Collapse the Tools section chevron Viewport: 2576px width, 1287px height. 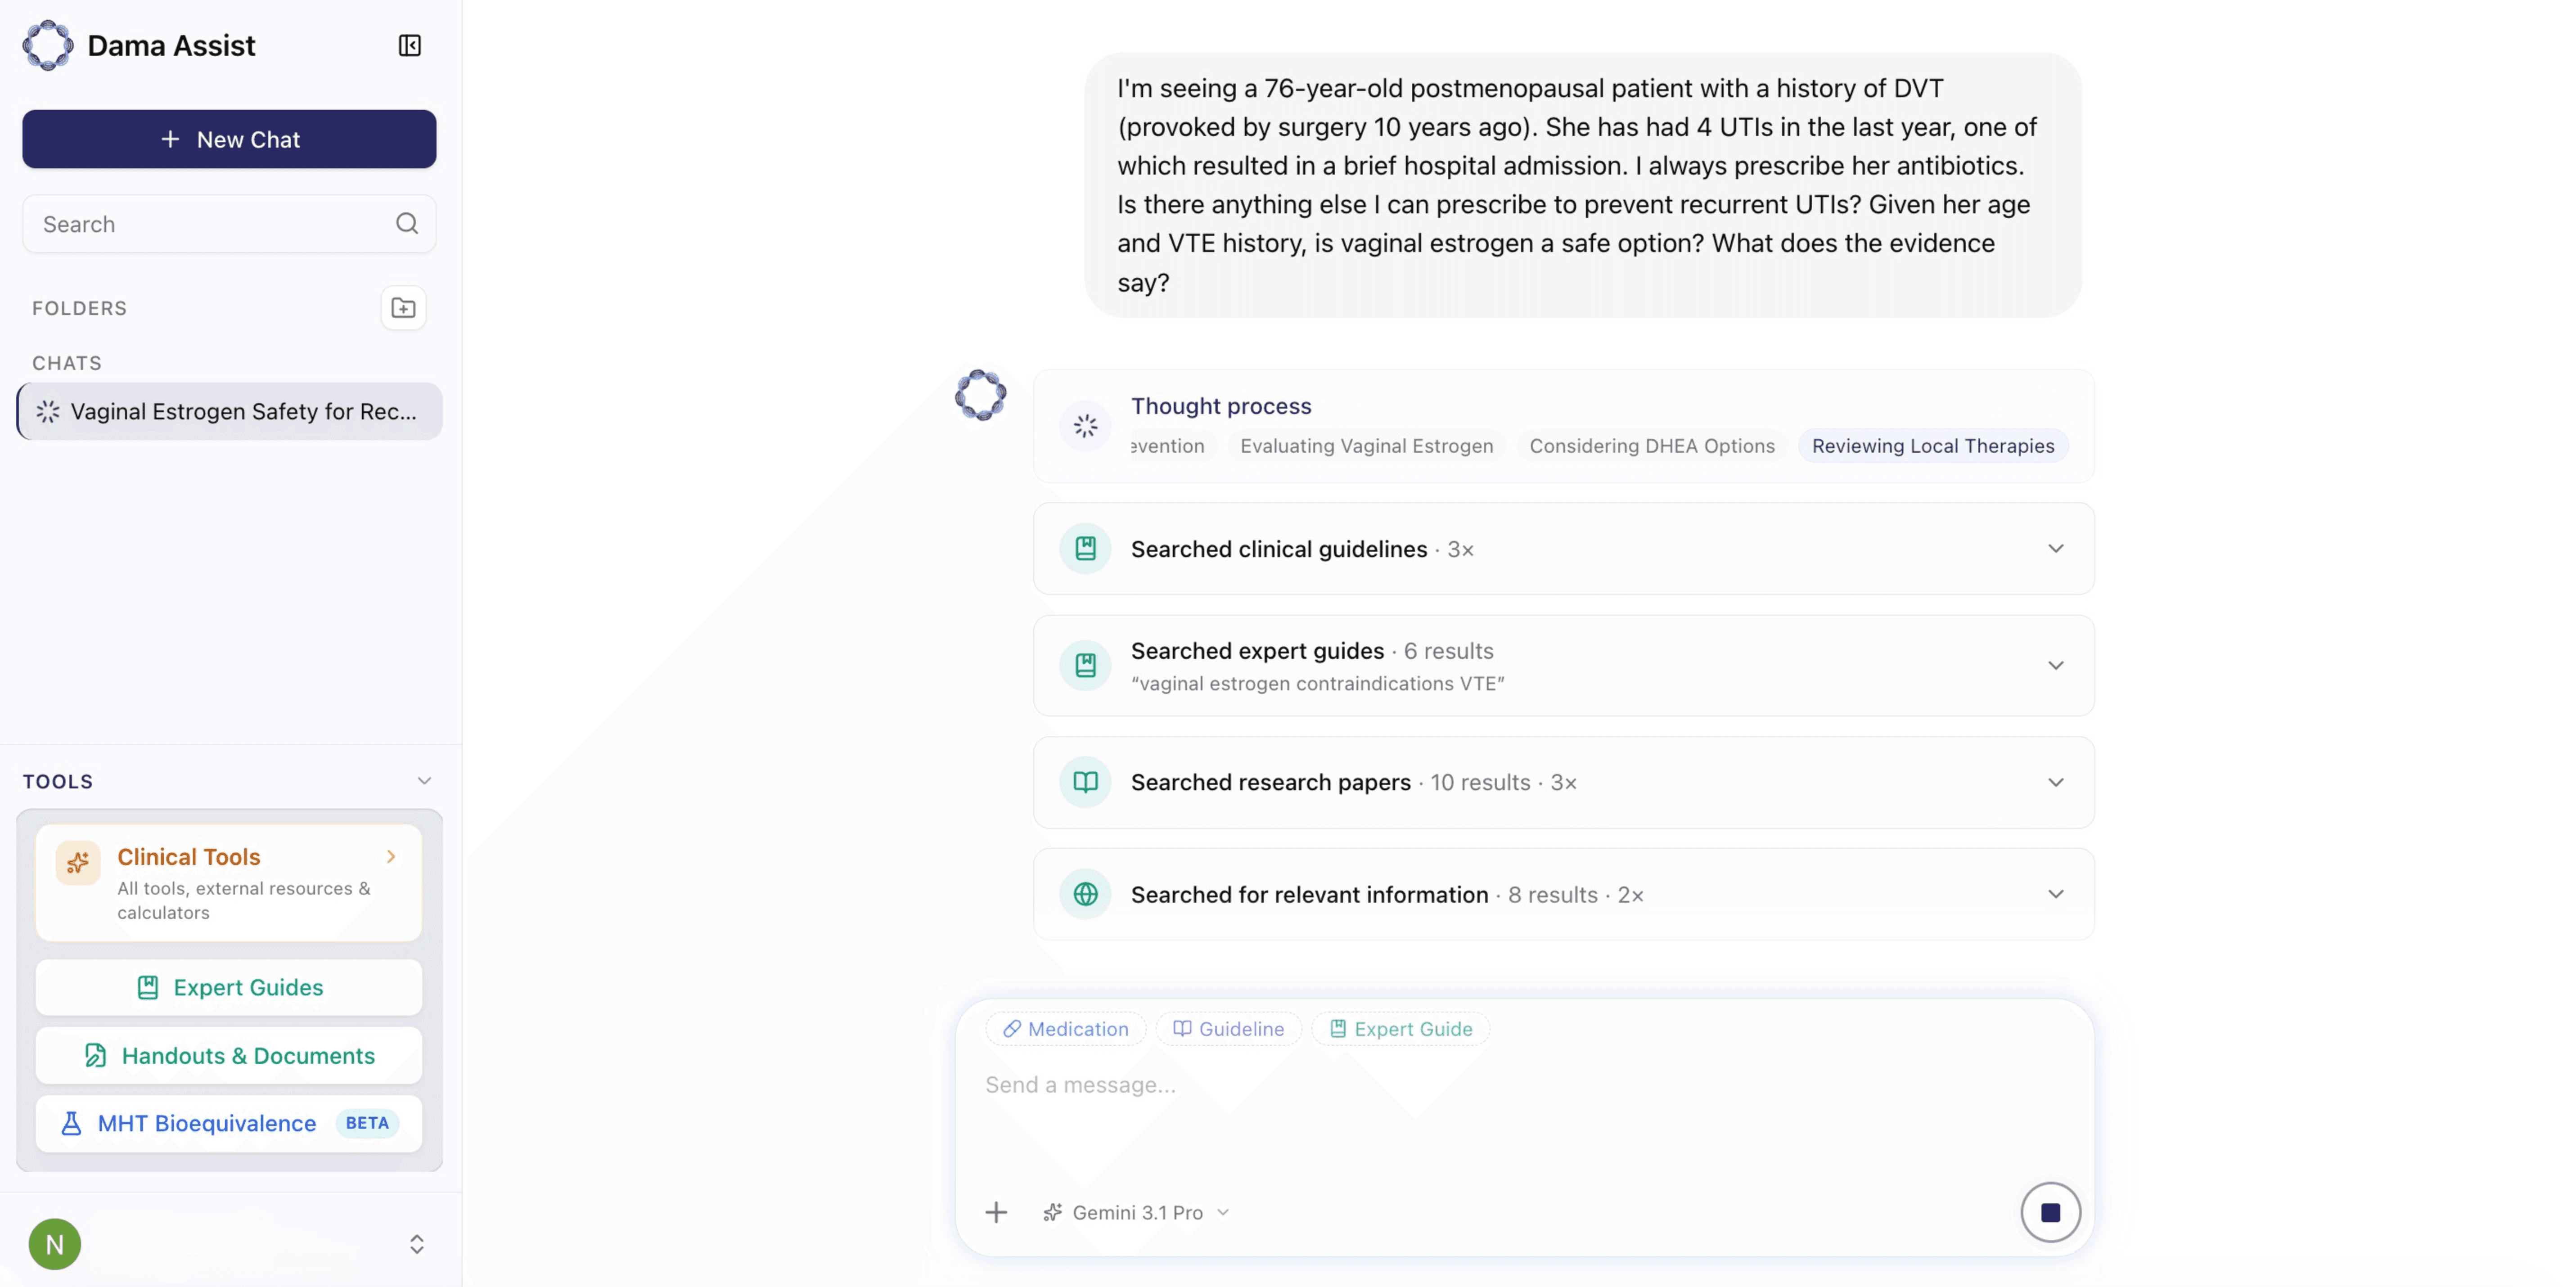pyautogui.click(x=424, y=781)
